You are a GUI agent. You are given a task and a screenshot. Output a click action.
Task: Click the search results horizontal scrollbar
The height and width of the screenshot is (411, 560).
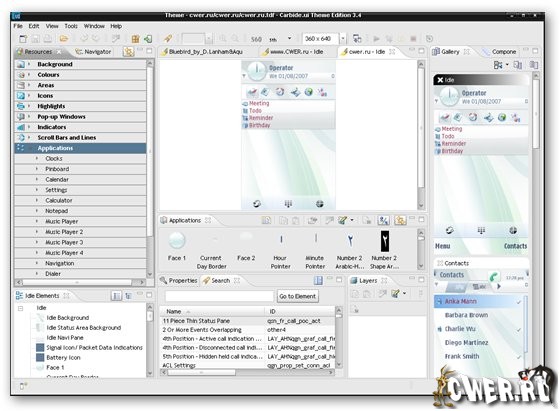point(248,372)
